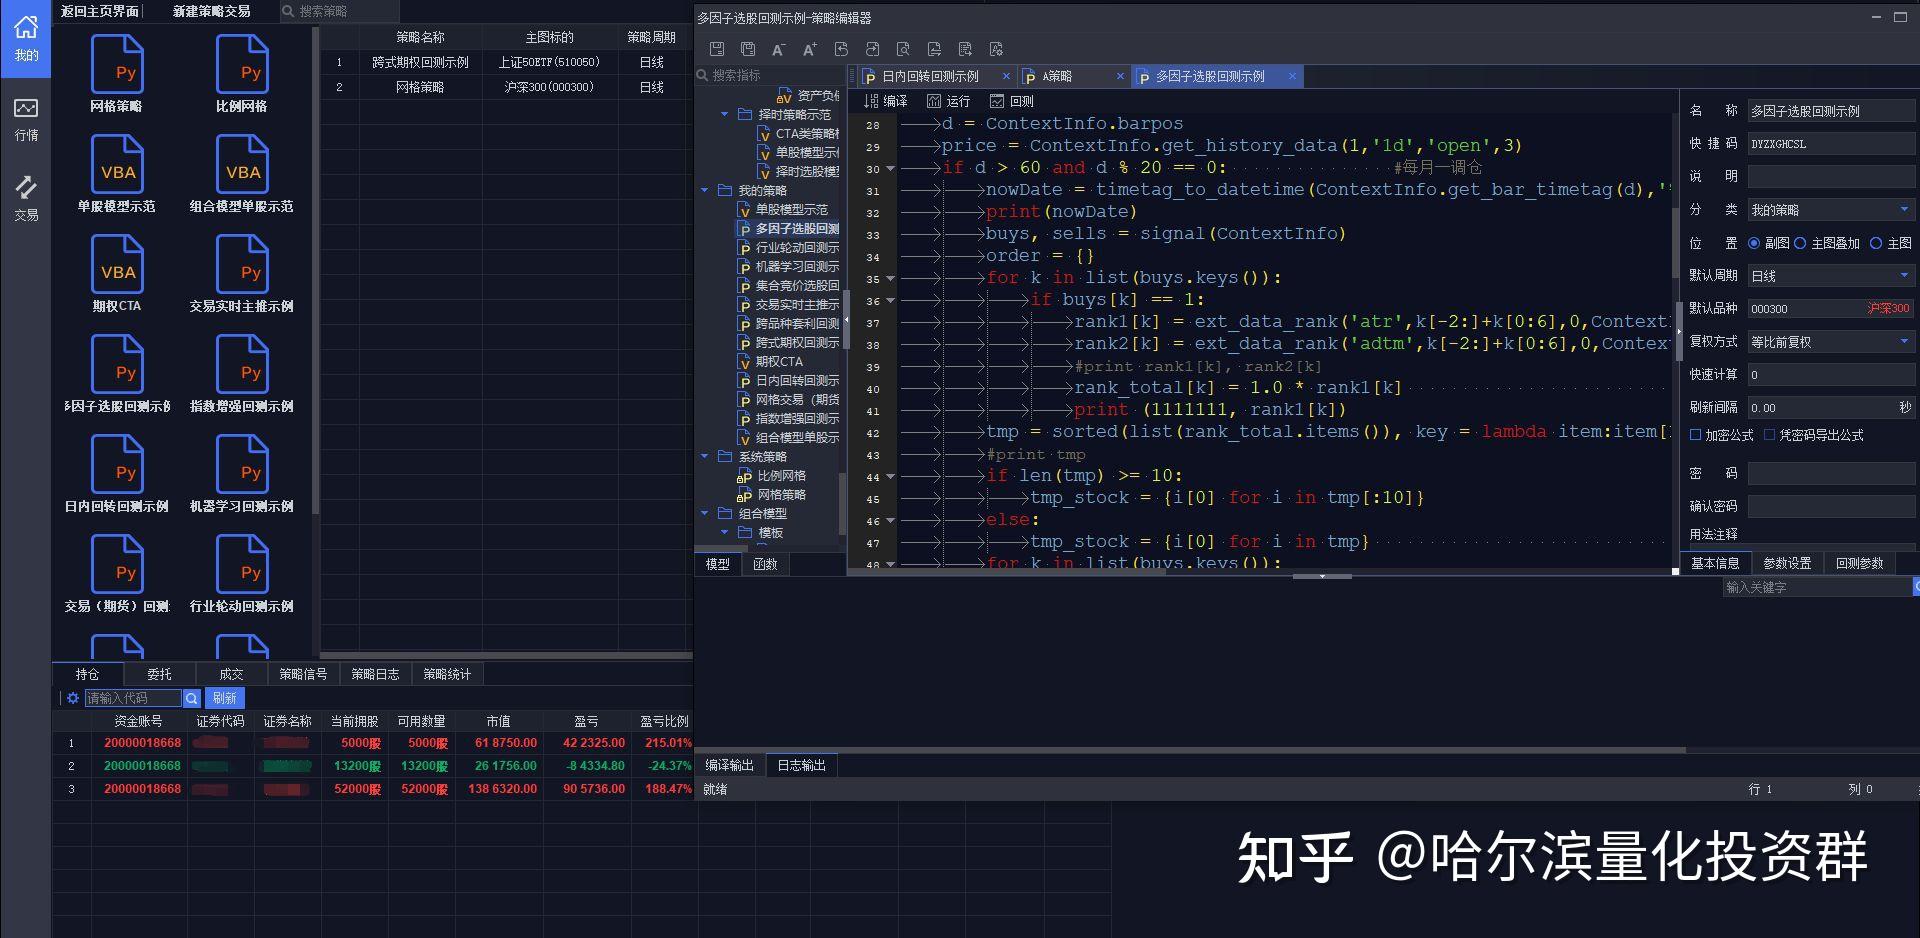The image size is (1920, 938).
Task: Open the 默认周期 dropdown showing 日线
Action: (1831, 276)
